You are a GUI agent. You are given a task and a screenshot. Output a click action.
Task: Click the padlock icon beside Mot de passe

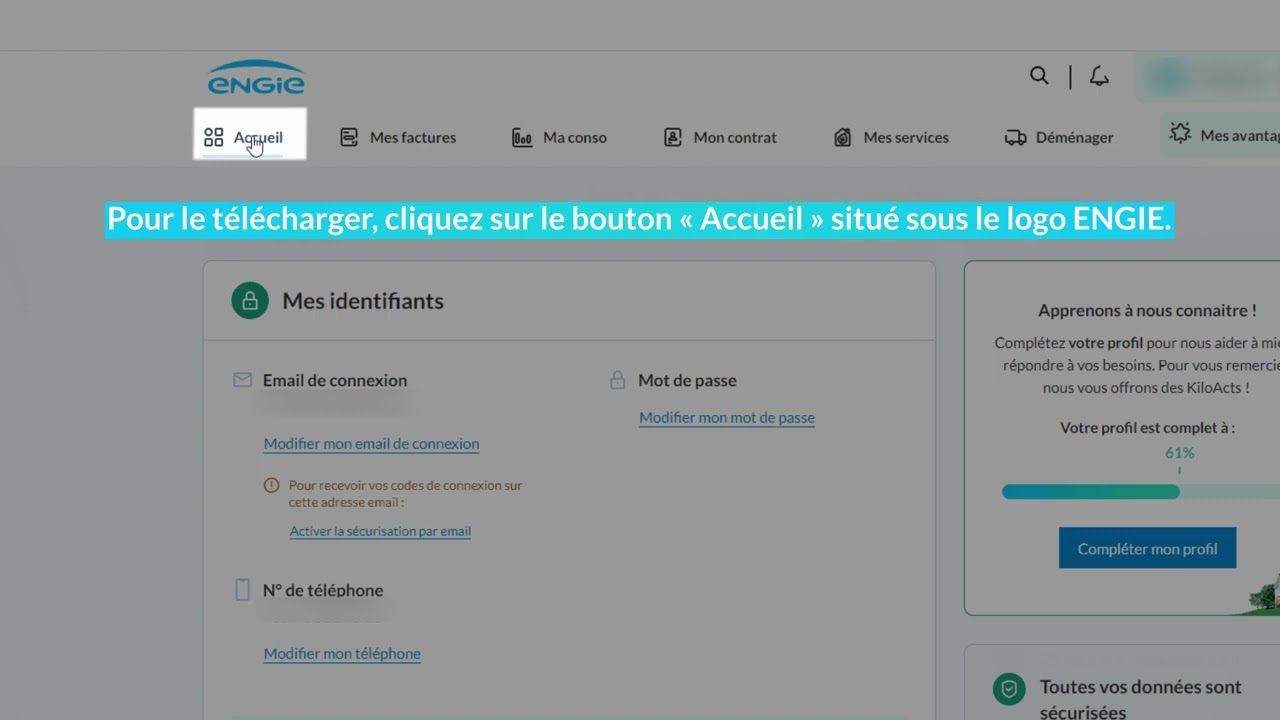[617, 380]
